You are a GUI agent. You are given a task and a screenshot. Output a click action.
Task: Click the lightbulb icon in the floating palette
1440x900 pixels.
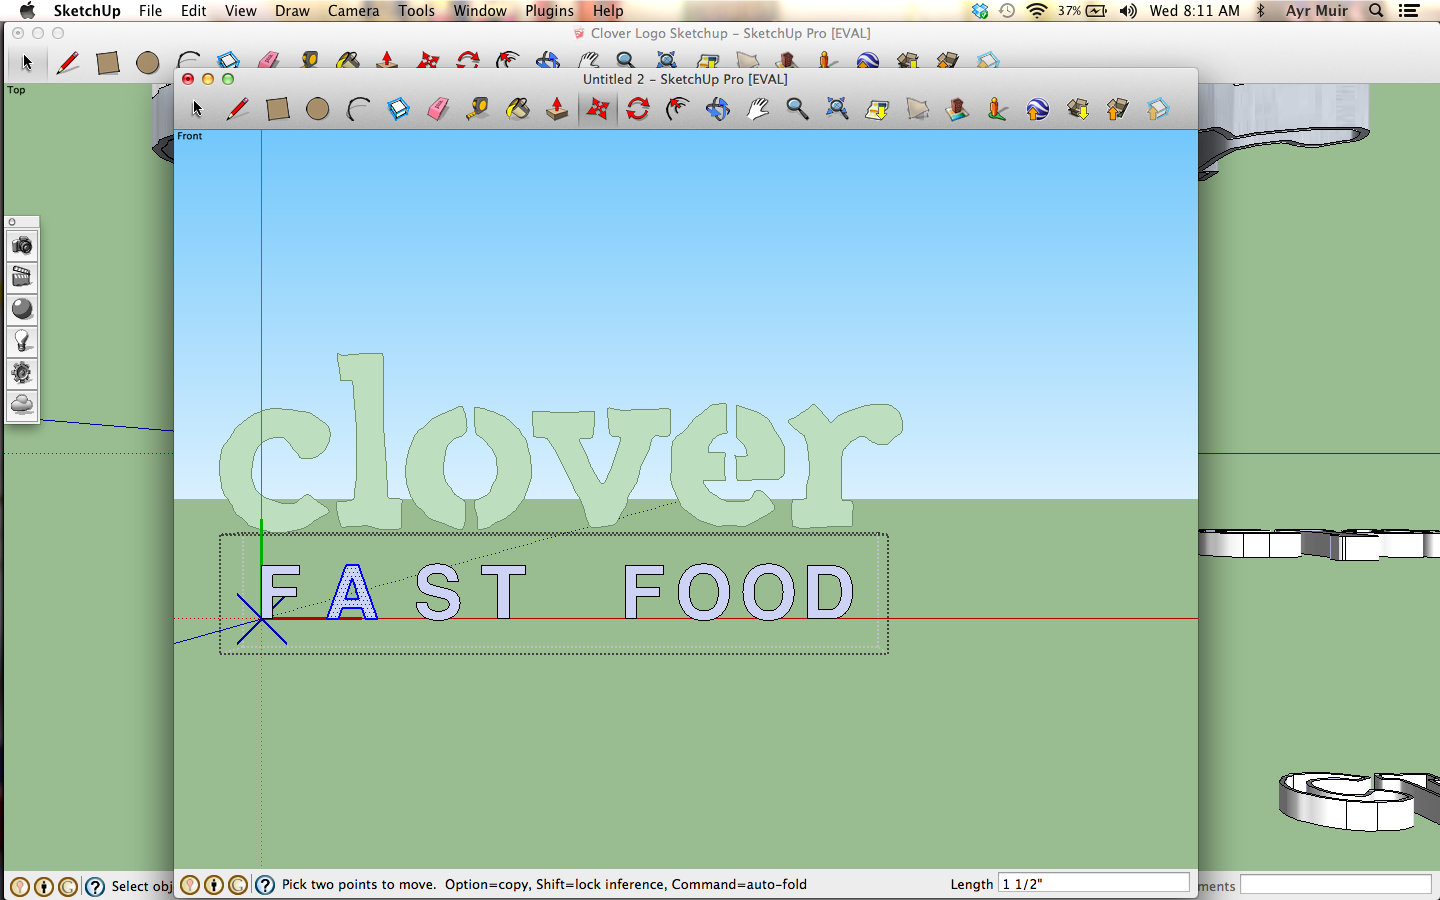pos(22,341)
